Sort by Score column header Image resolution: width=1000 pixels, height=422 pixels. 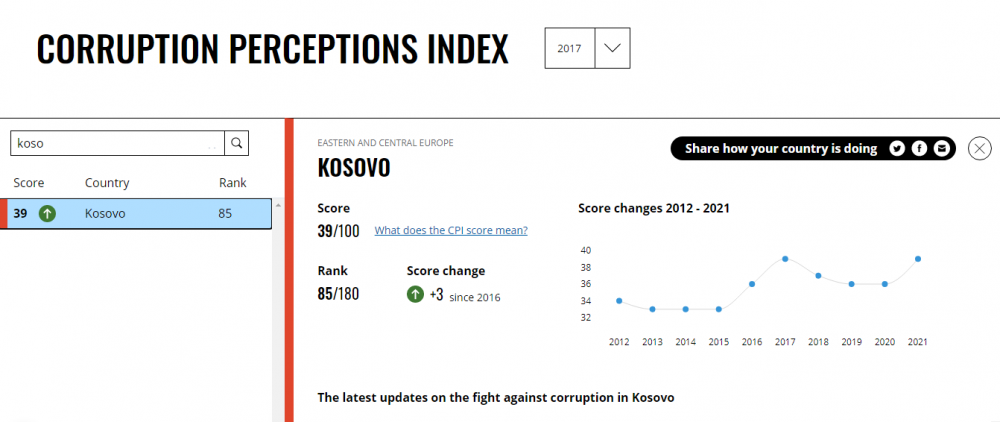29,183
